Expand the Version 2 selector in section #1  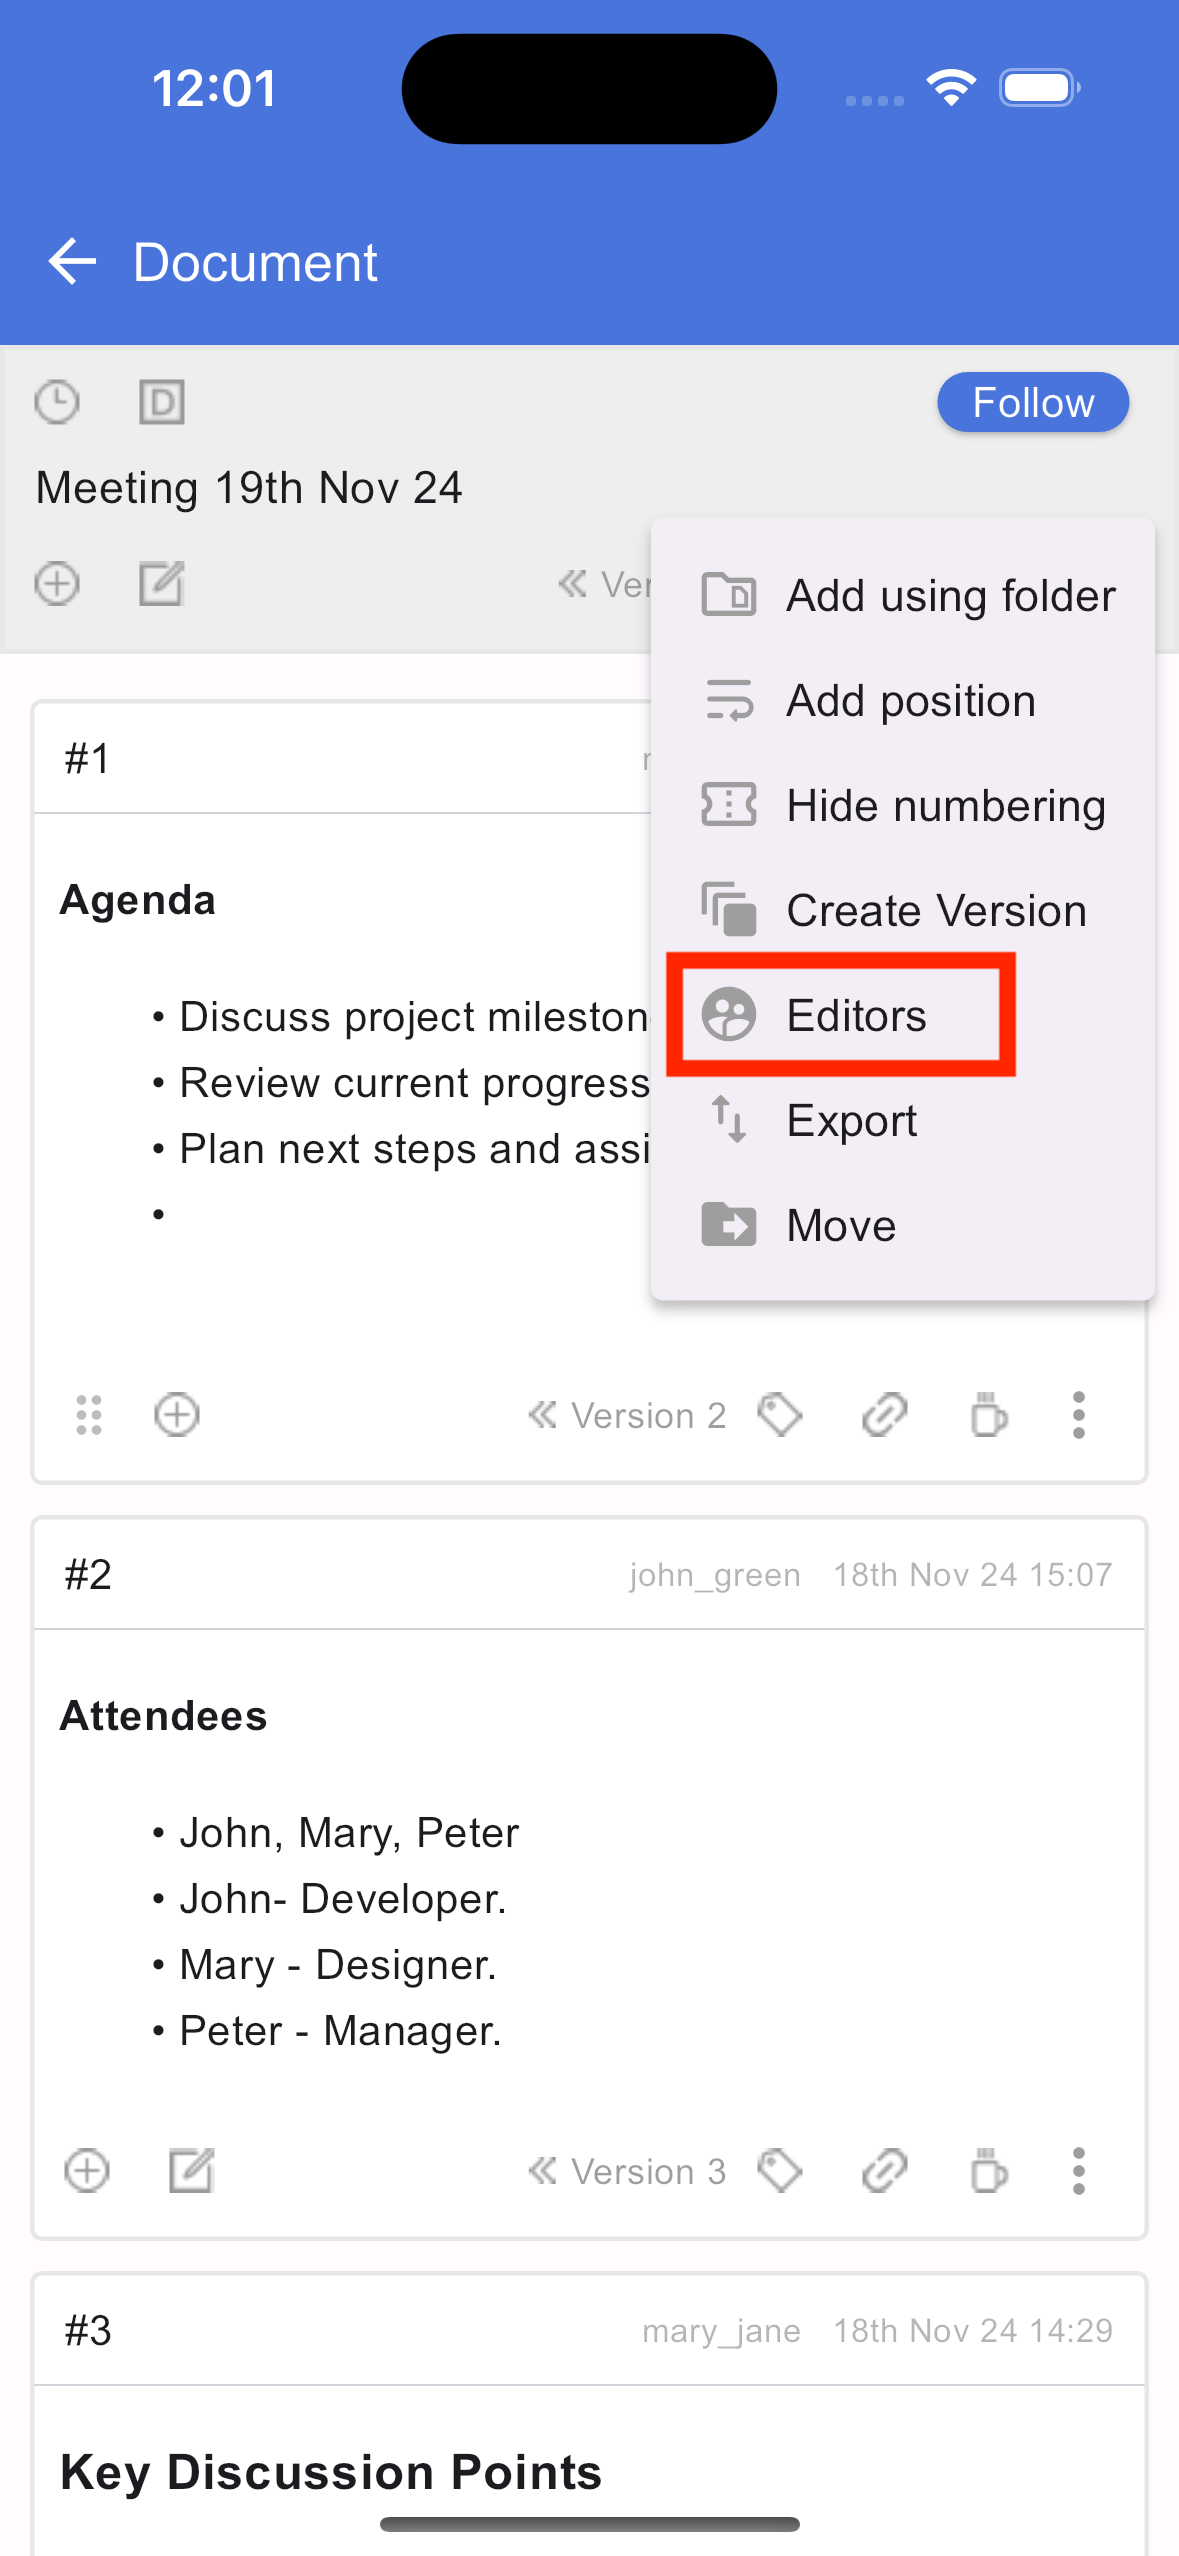click(x=627, y=1415)
